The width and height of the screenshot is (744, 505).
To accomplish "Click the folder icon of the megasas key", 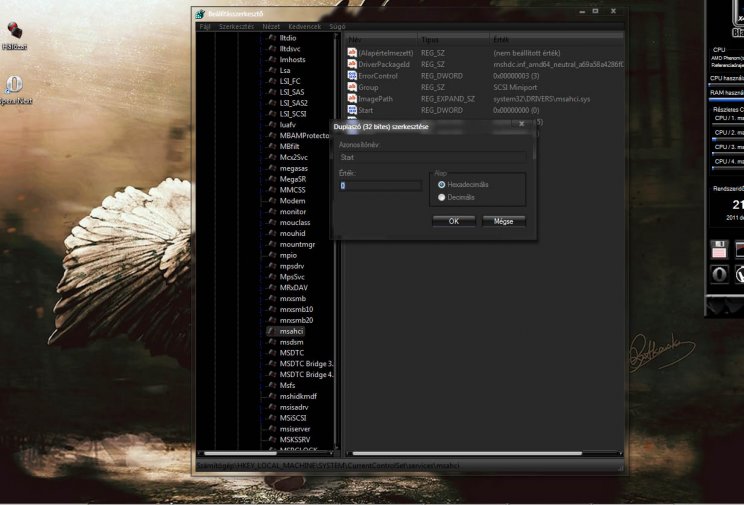I will point(272,168).
